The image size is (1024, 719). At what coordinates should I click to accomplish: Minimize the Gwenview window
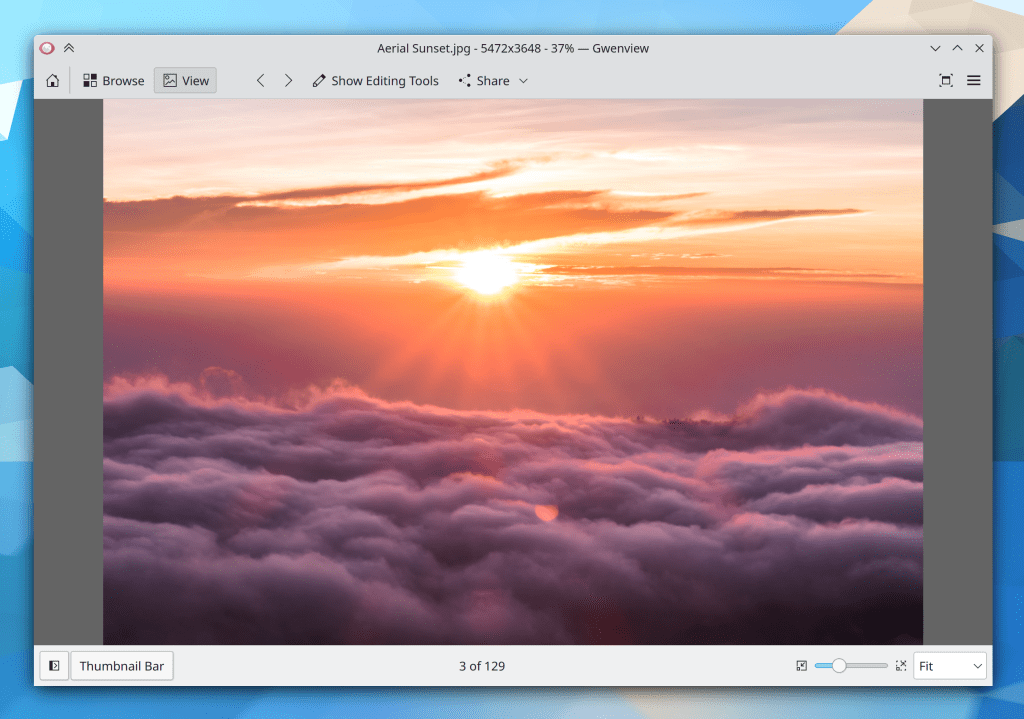[935, 48]
